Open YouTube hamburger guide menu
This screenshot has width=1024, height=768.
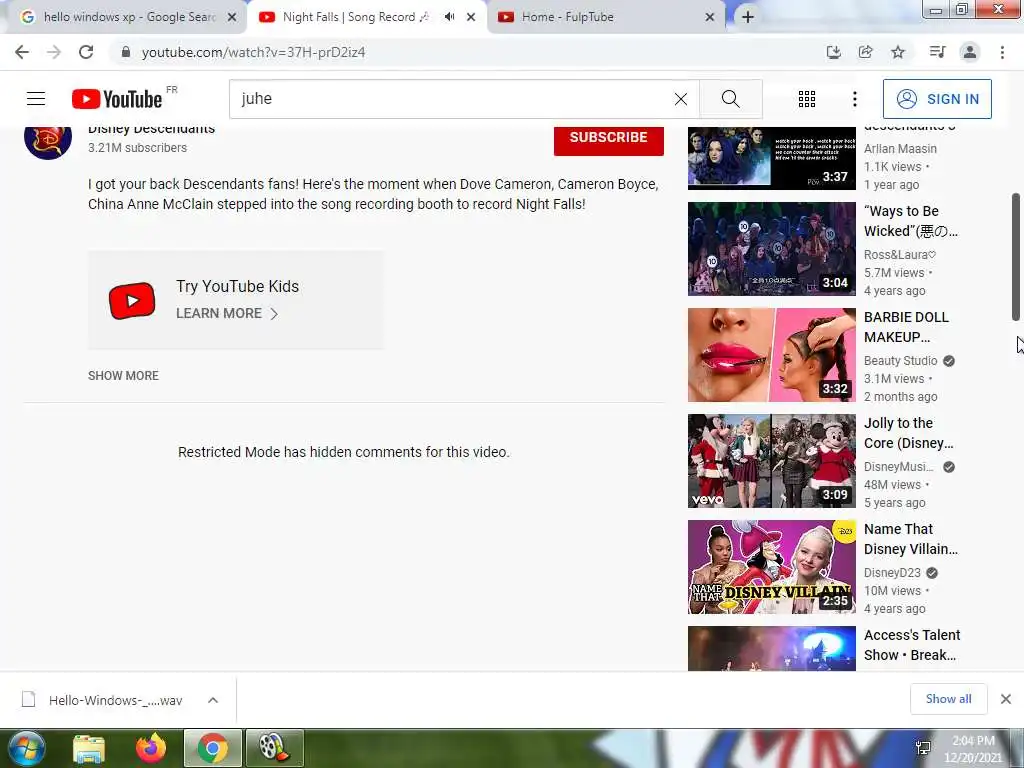[36, 99]
